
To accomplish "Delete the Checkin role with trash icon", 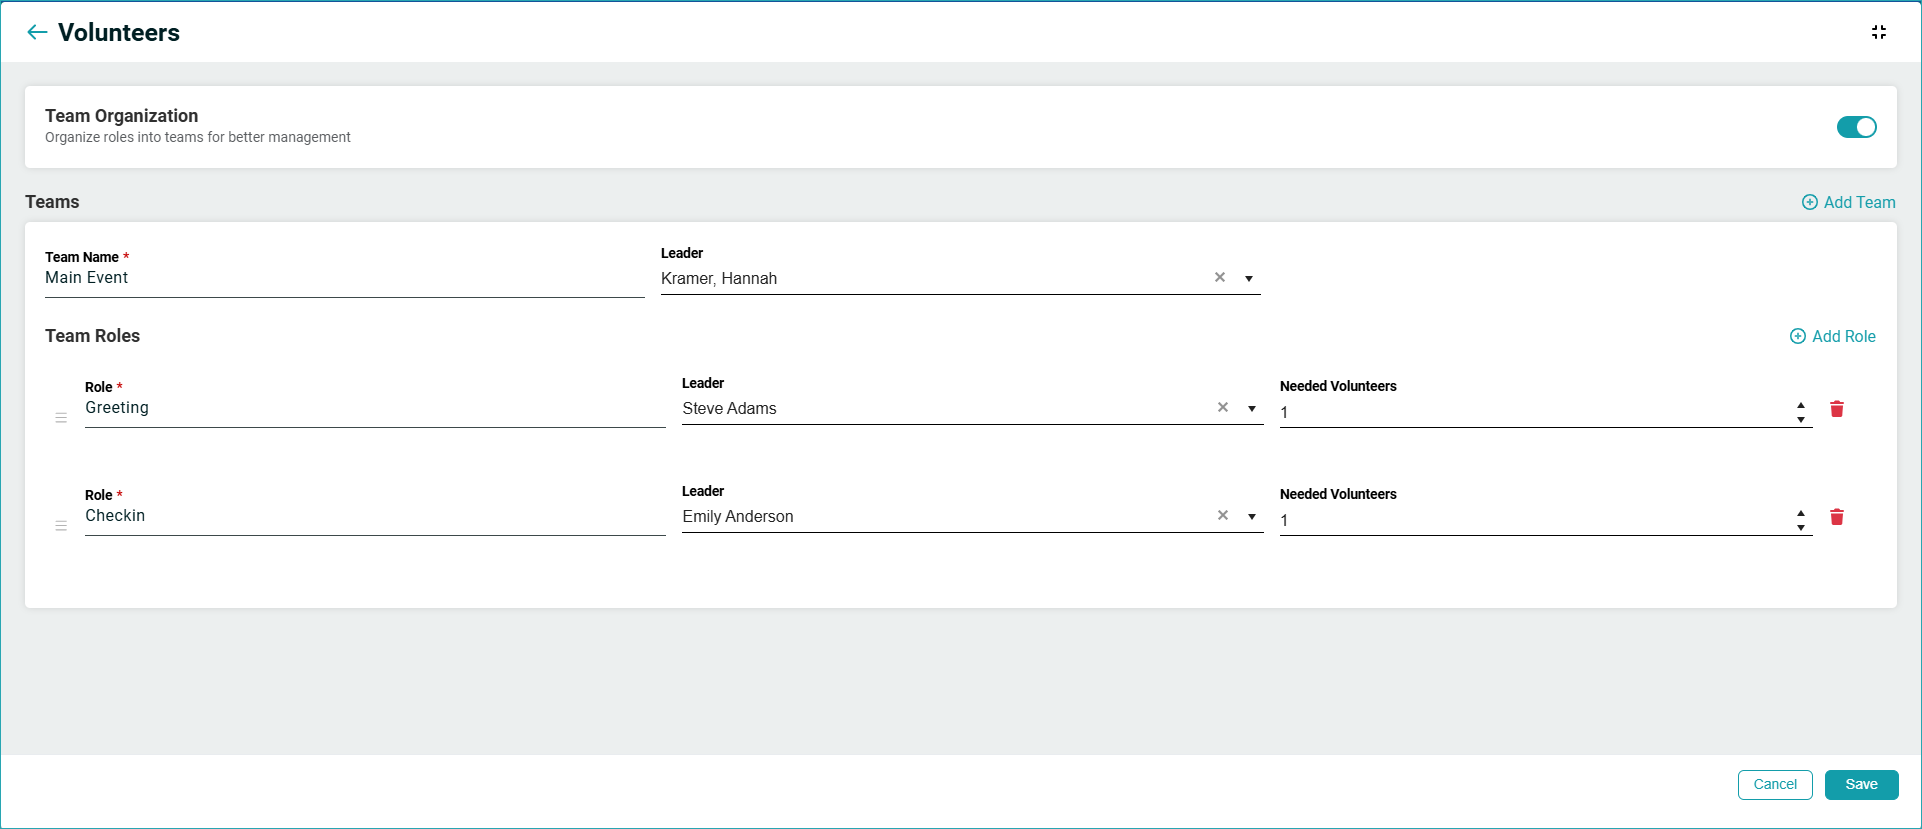I will click(x=1836, y=517).
